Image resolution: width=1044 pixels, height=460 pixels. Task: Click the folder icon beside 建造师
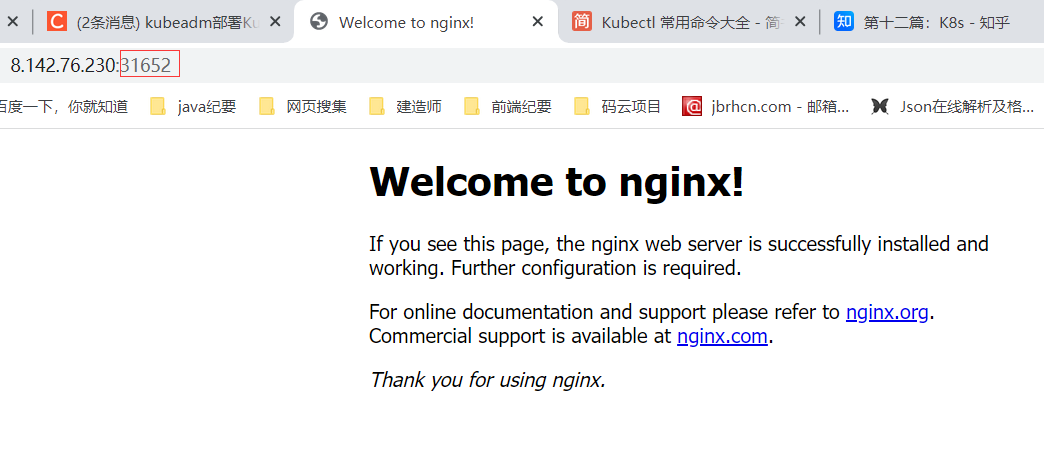point(377,107)
